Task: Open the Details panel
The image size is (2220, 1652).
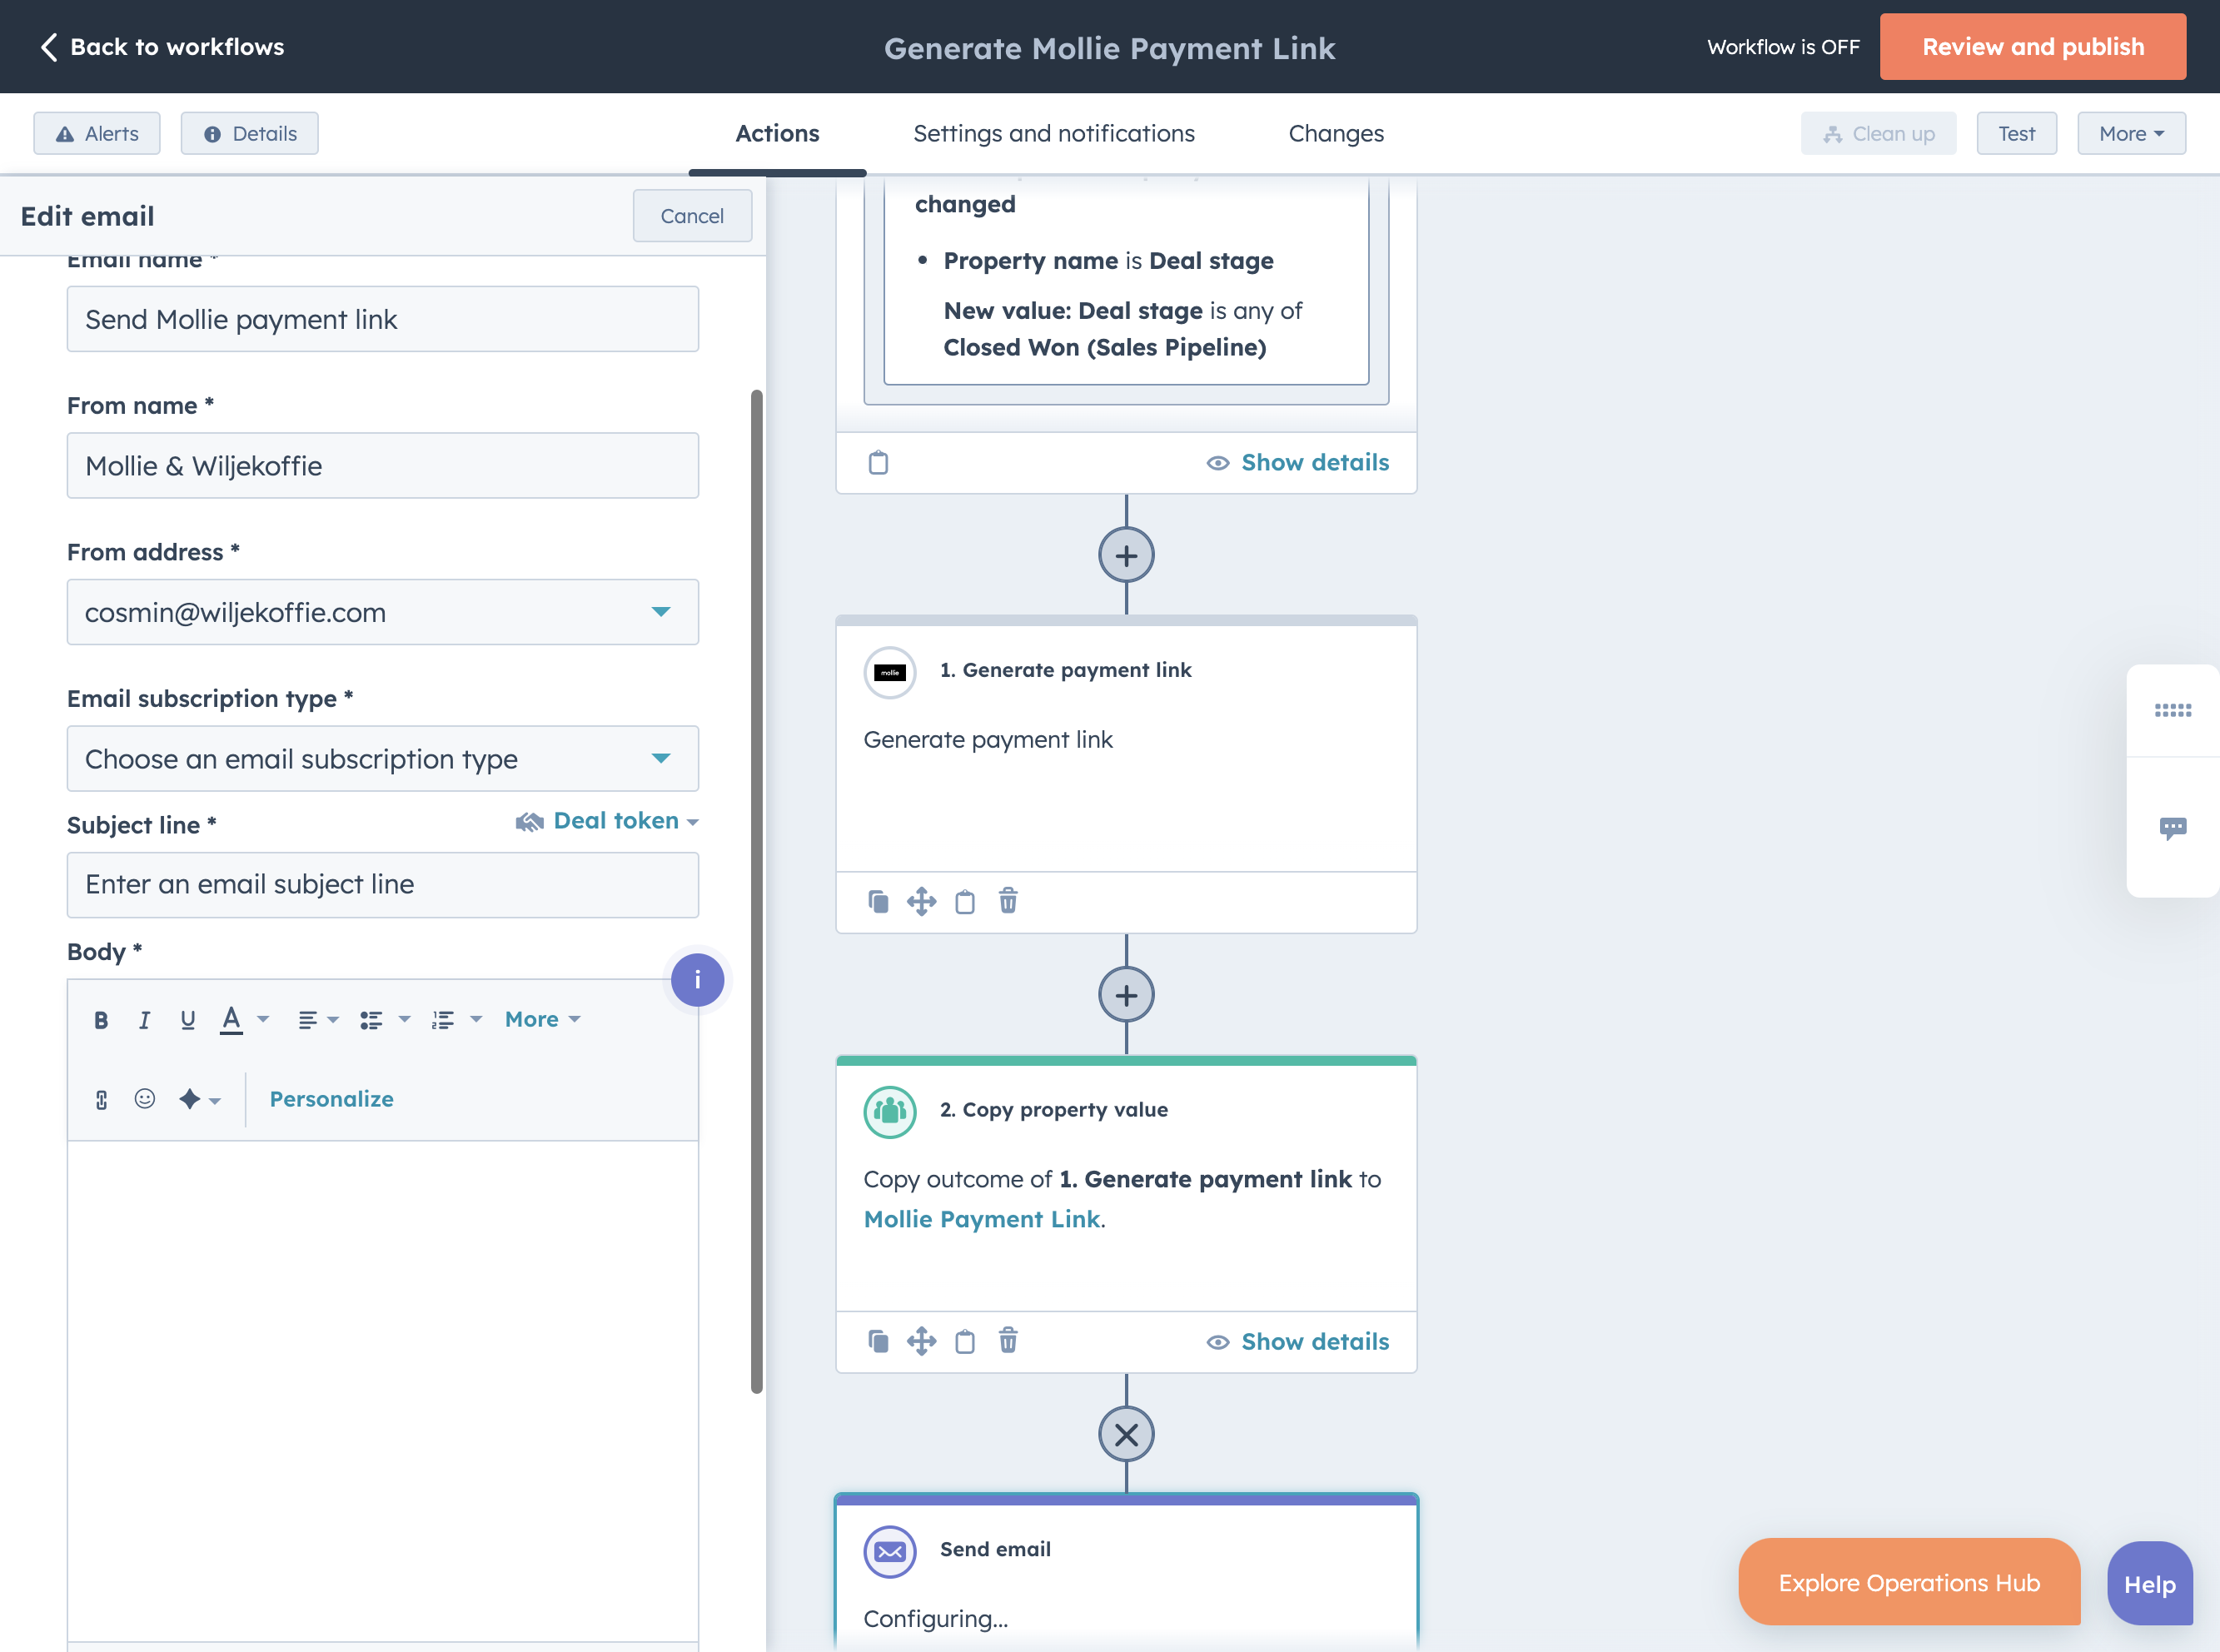Action: tap(250, 134)
